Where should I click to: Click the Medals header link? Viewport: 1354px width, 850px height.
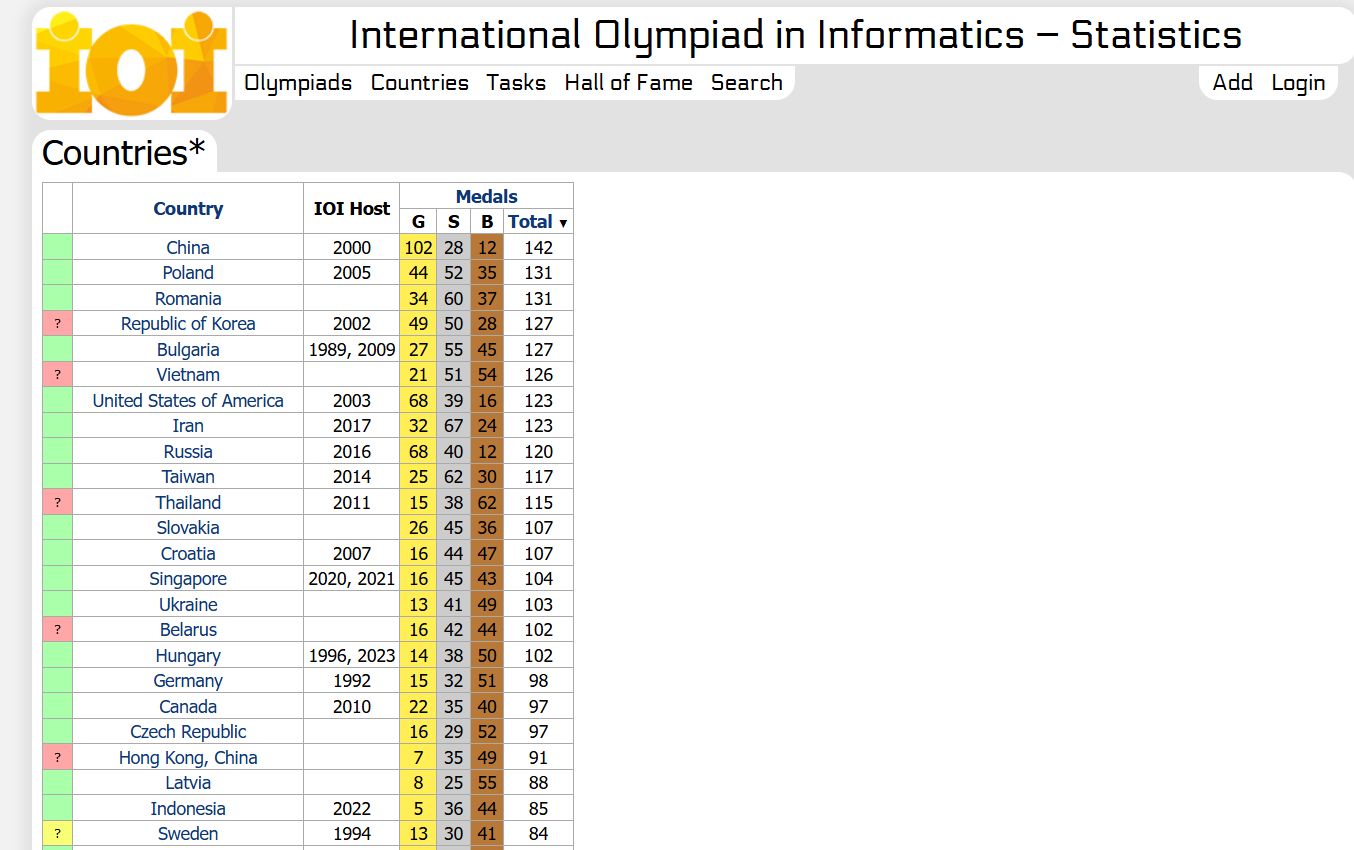coord(486,197)
